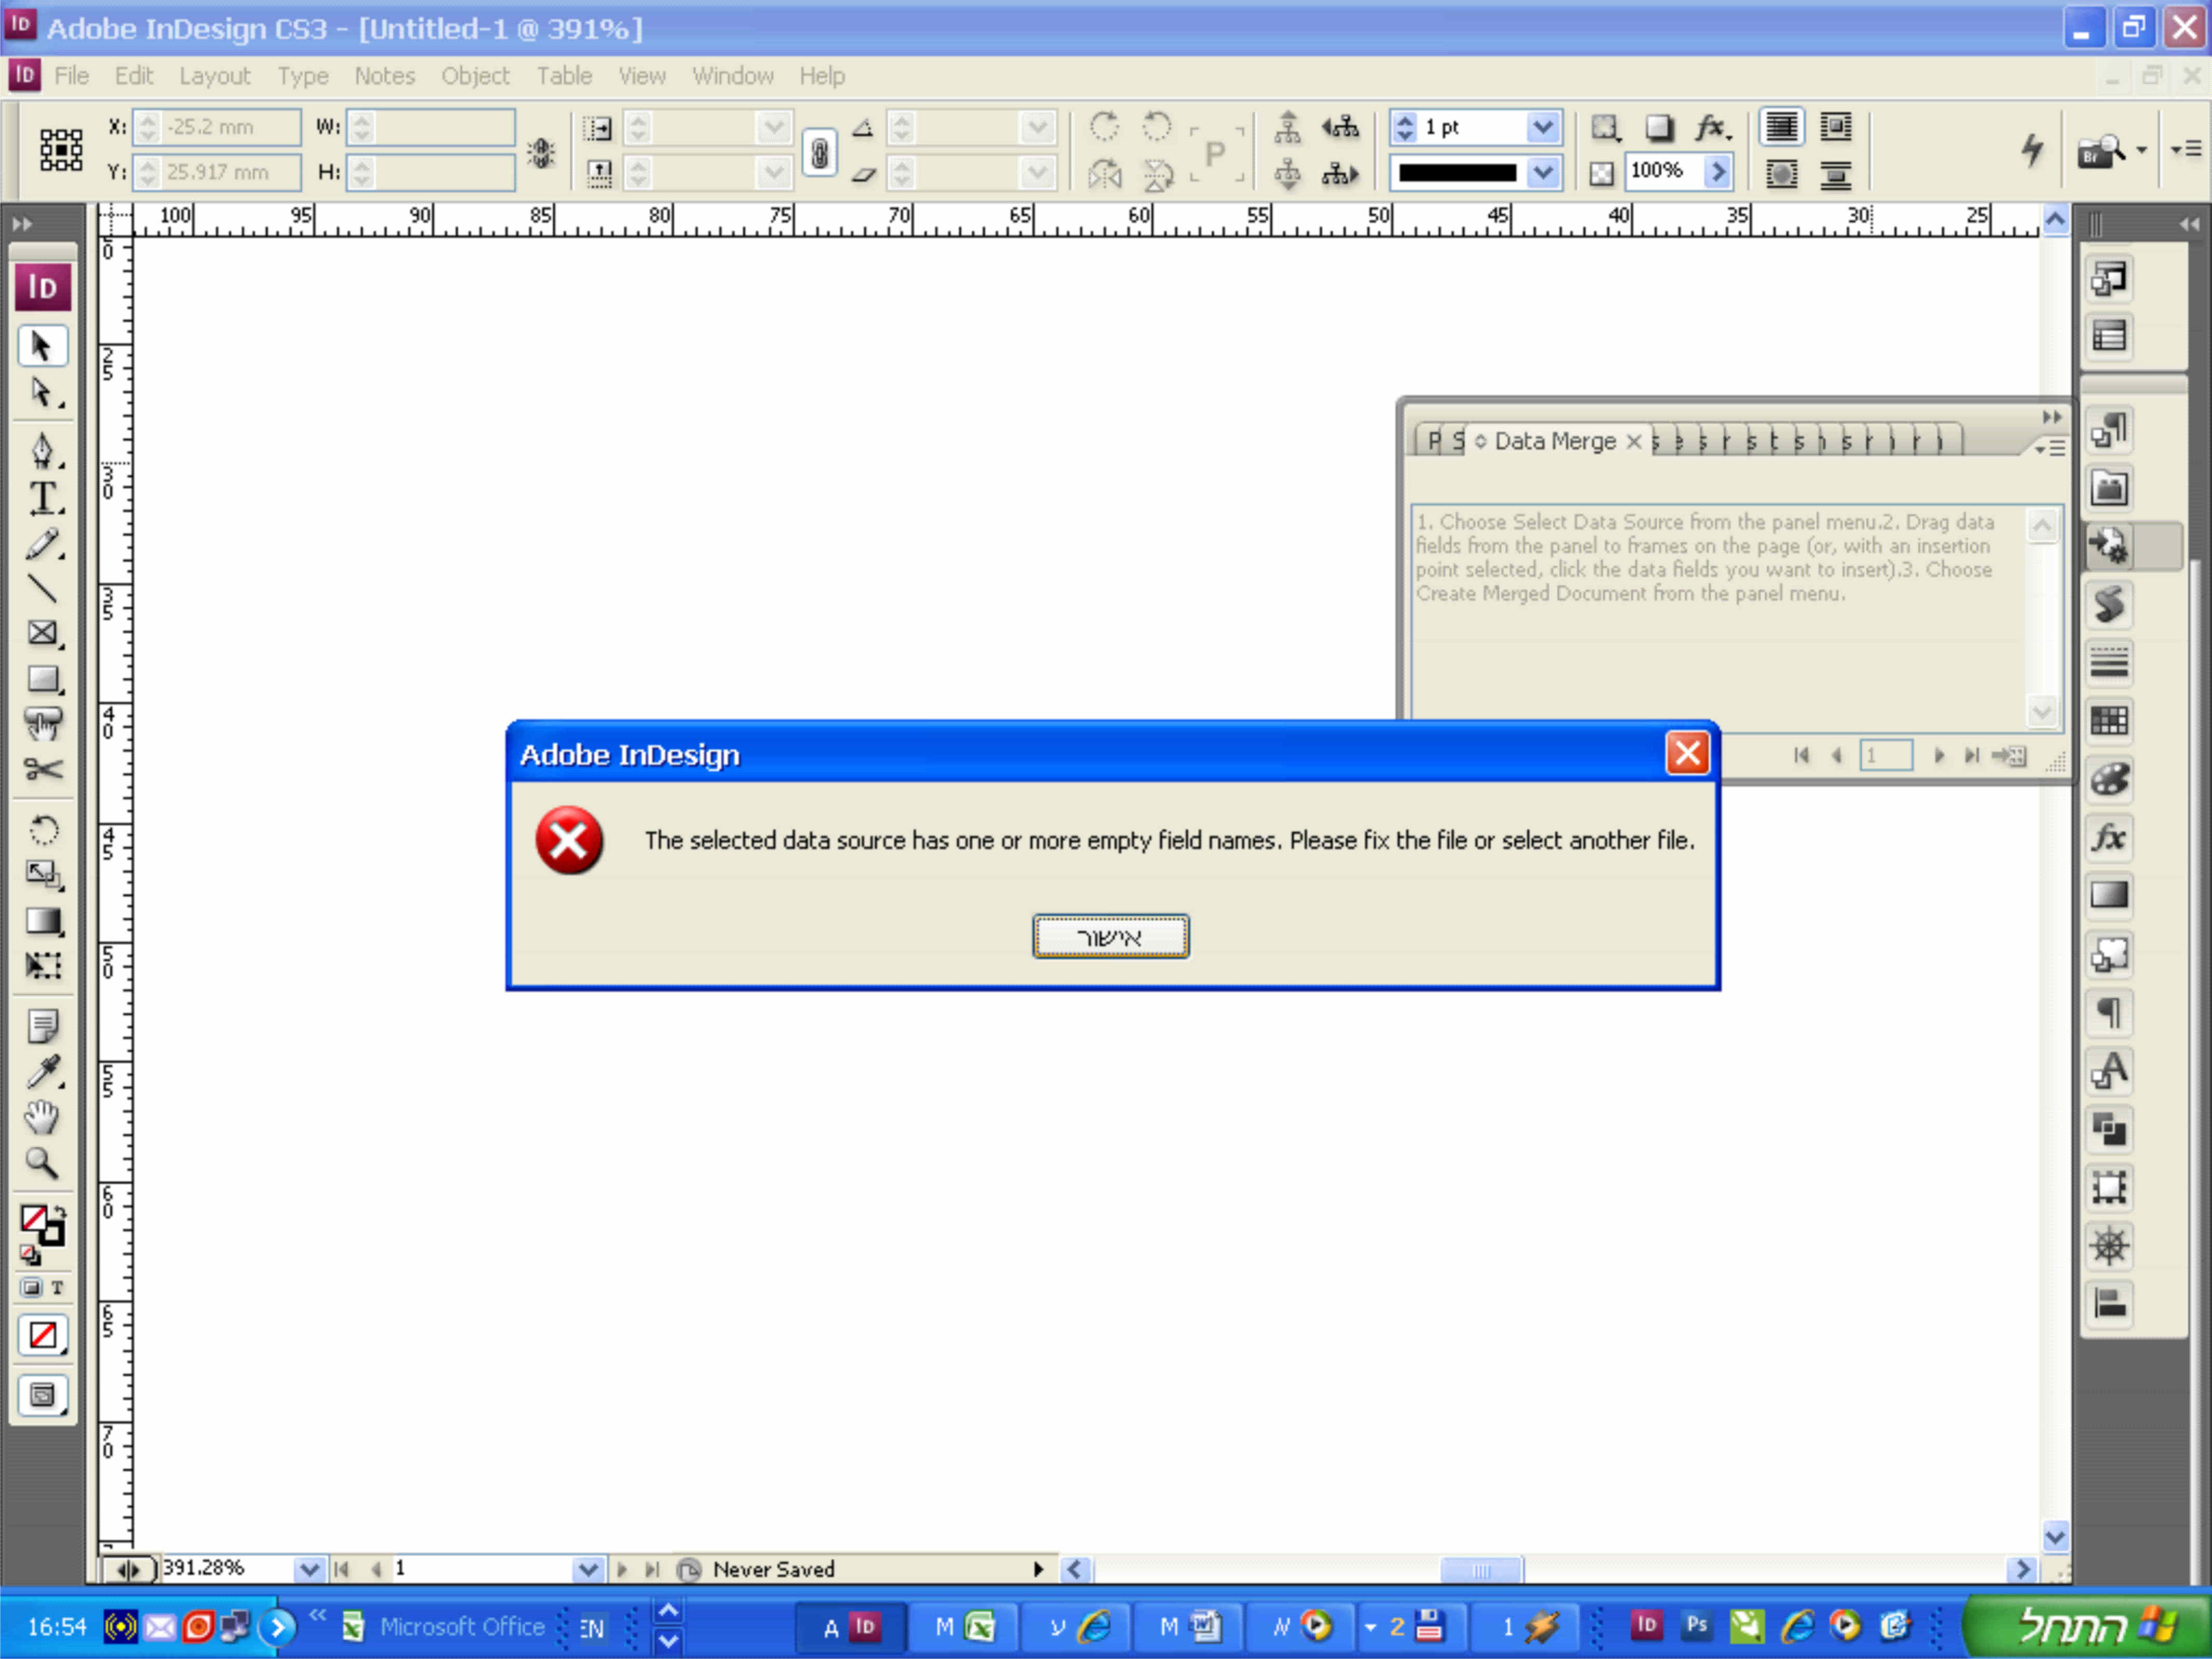Image resolution: width=2212 pixels, height=1659 pixels.
Task: Select the Hand tool
Action: tap(42, 1117)
